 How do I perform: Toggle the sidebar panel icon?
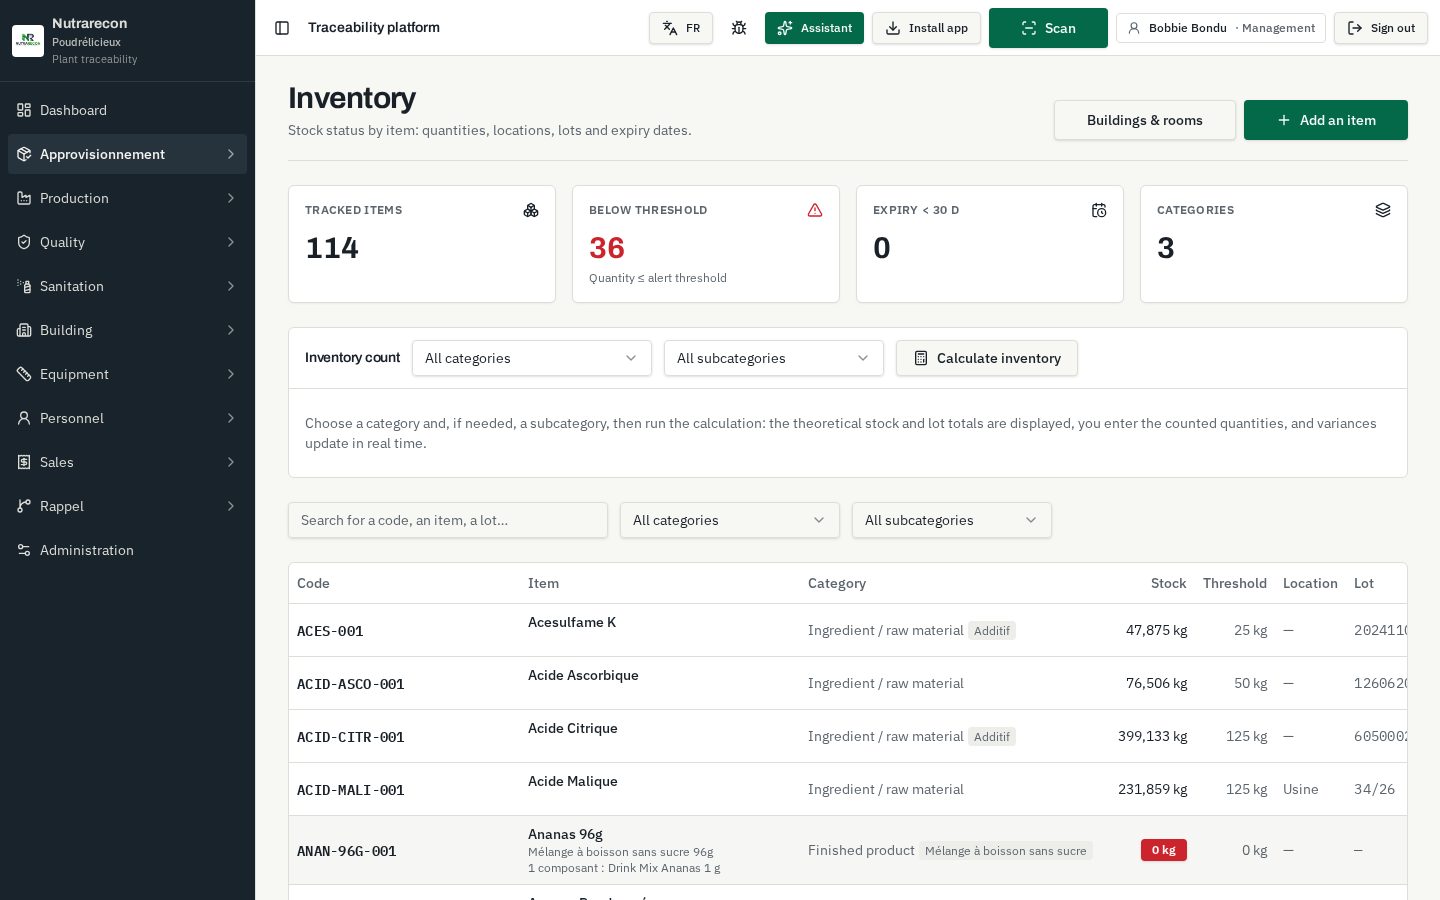(282, 28)
